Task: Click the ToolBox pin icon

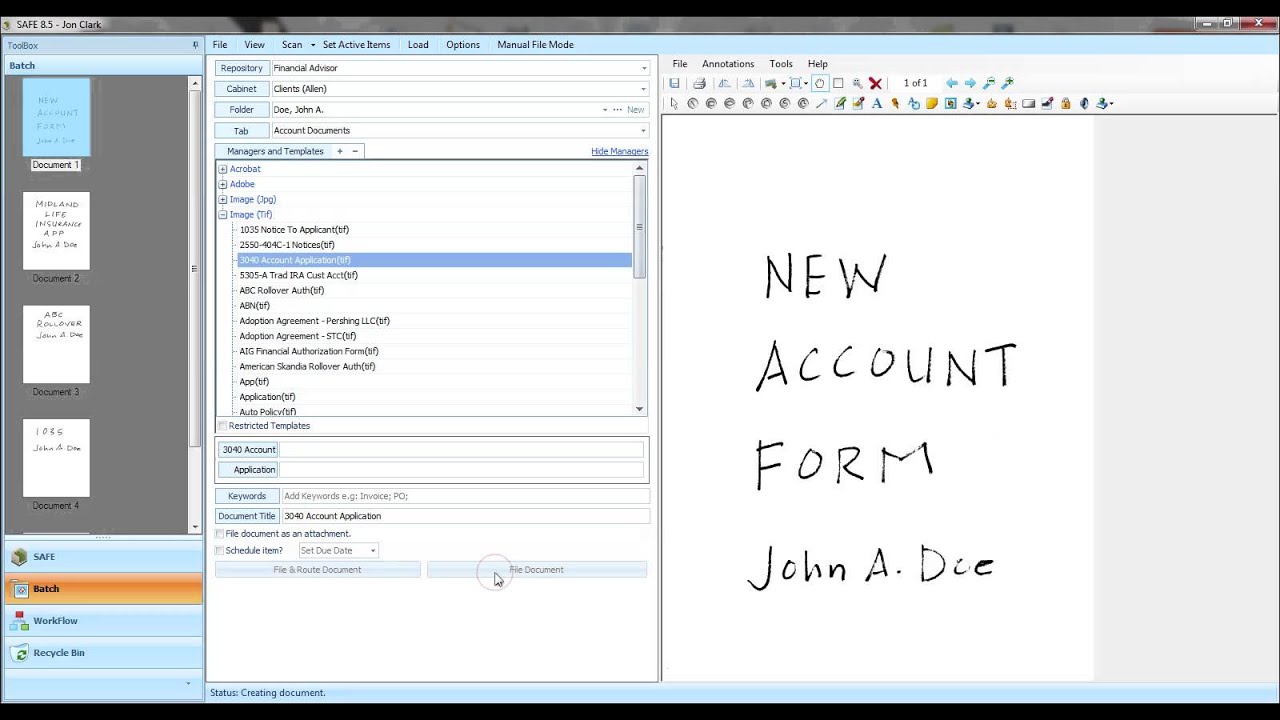Action: 195,45
